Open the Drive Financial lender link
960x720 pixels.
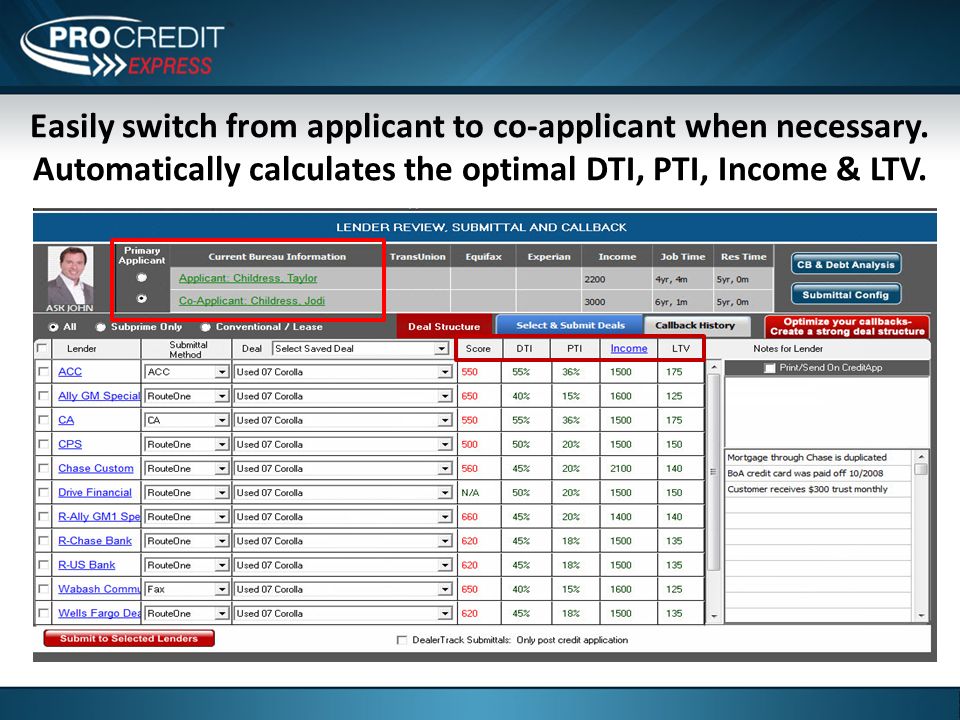coord(95,492)
